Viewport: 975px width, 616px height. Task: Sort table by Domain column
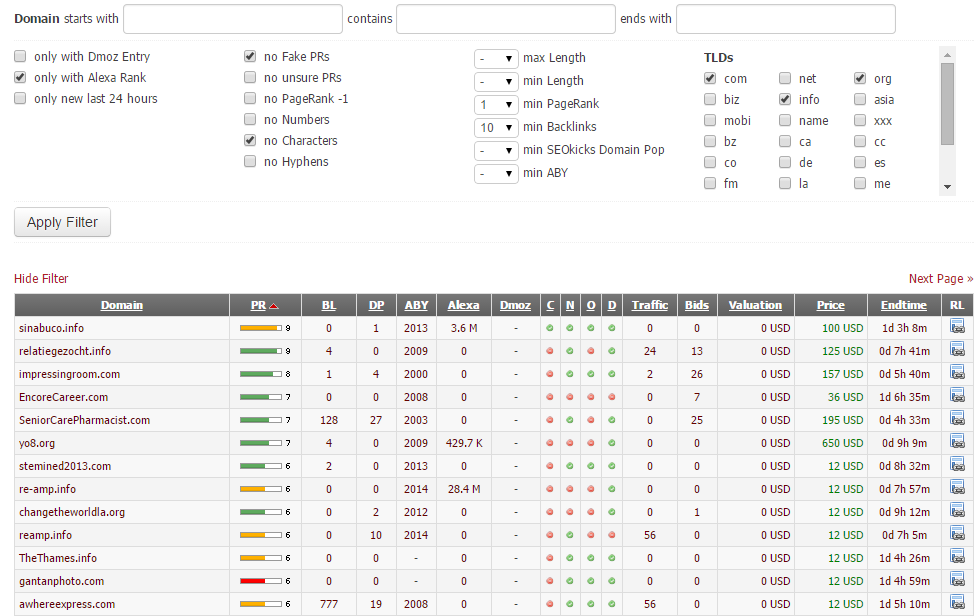pyautogui.click(x=122, y=305)
